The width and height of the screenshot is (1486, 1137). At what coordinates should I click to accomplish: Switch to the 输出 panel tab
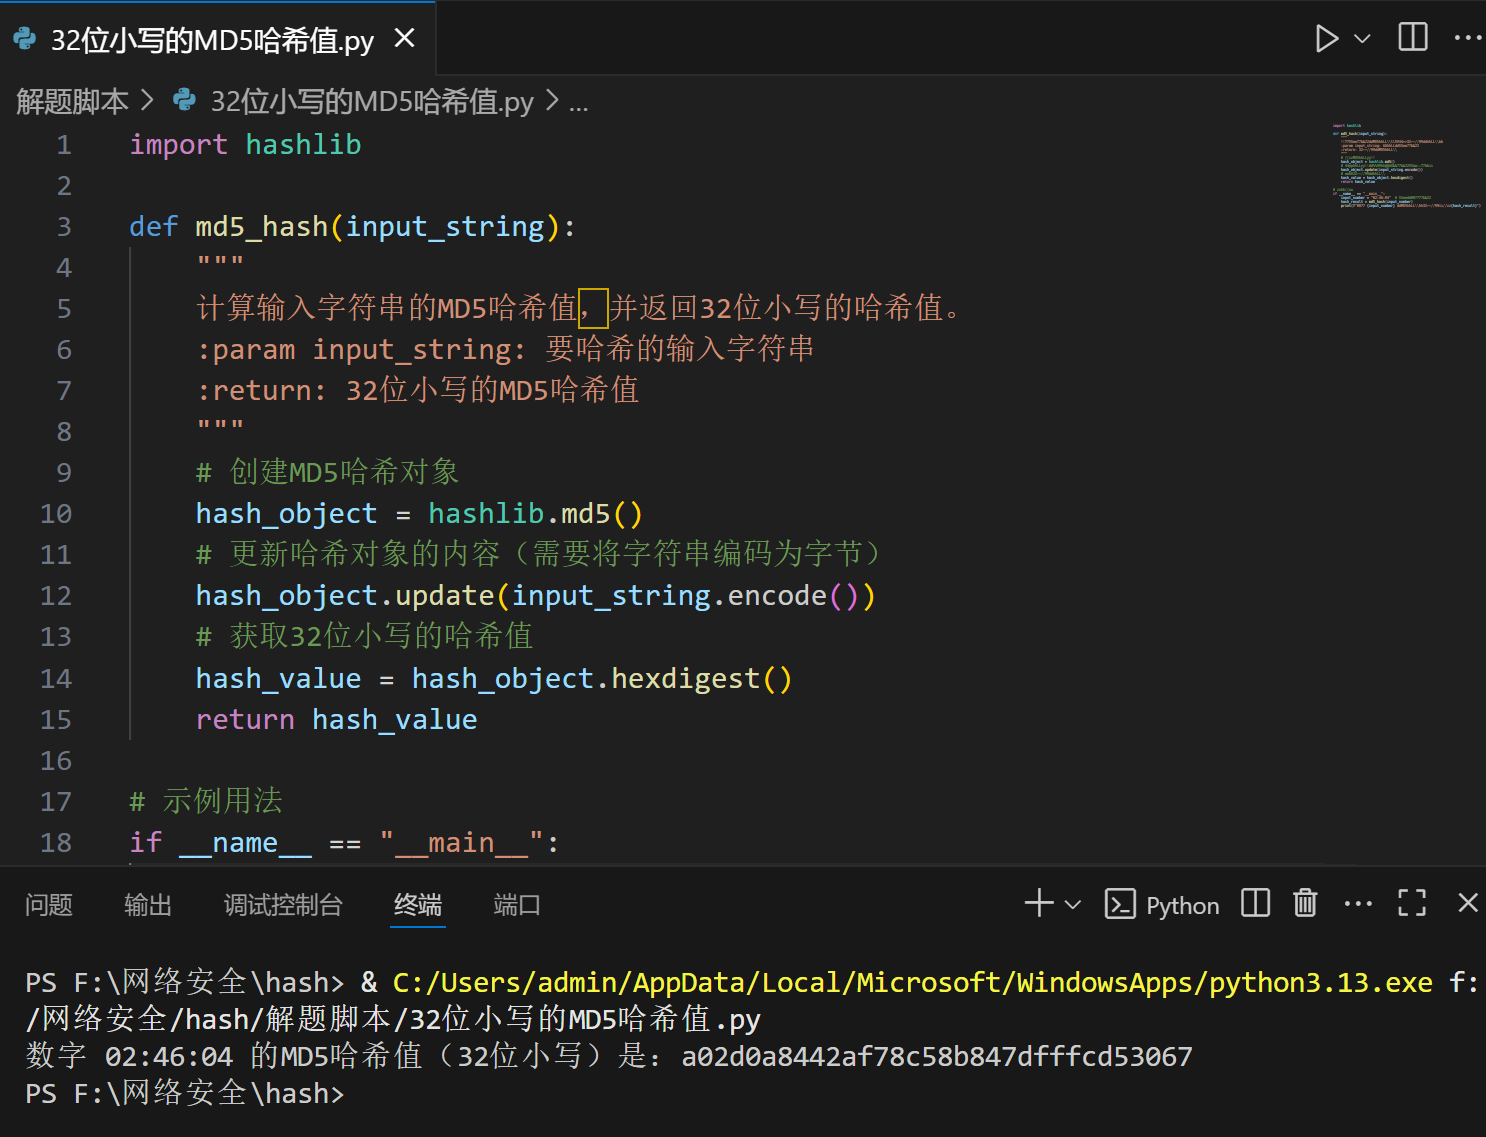(x=148, y=905)
